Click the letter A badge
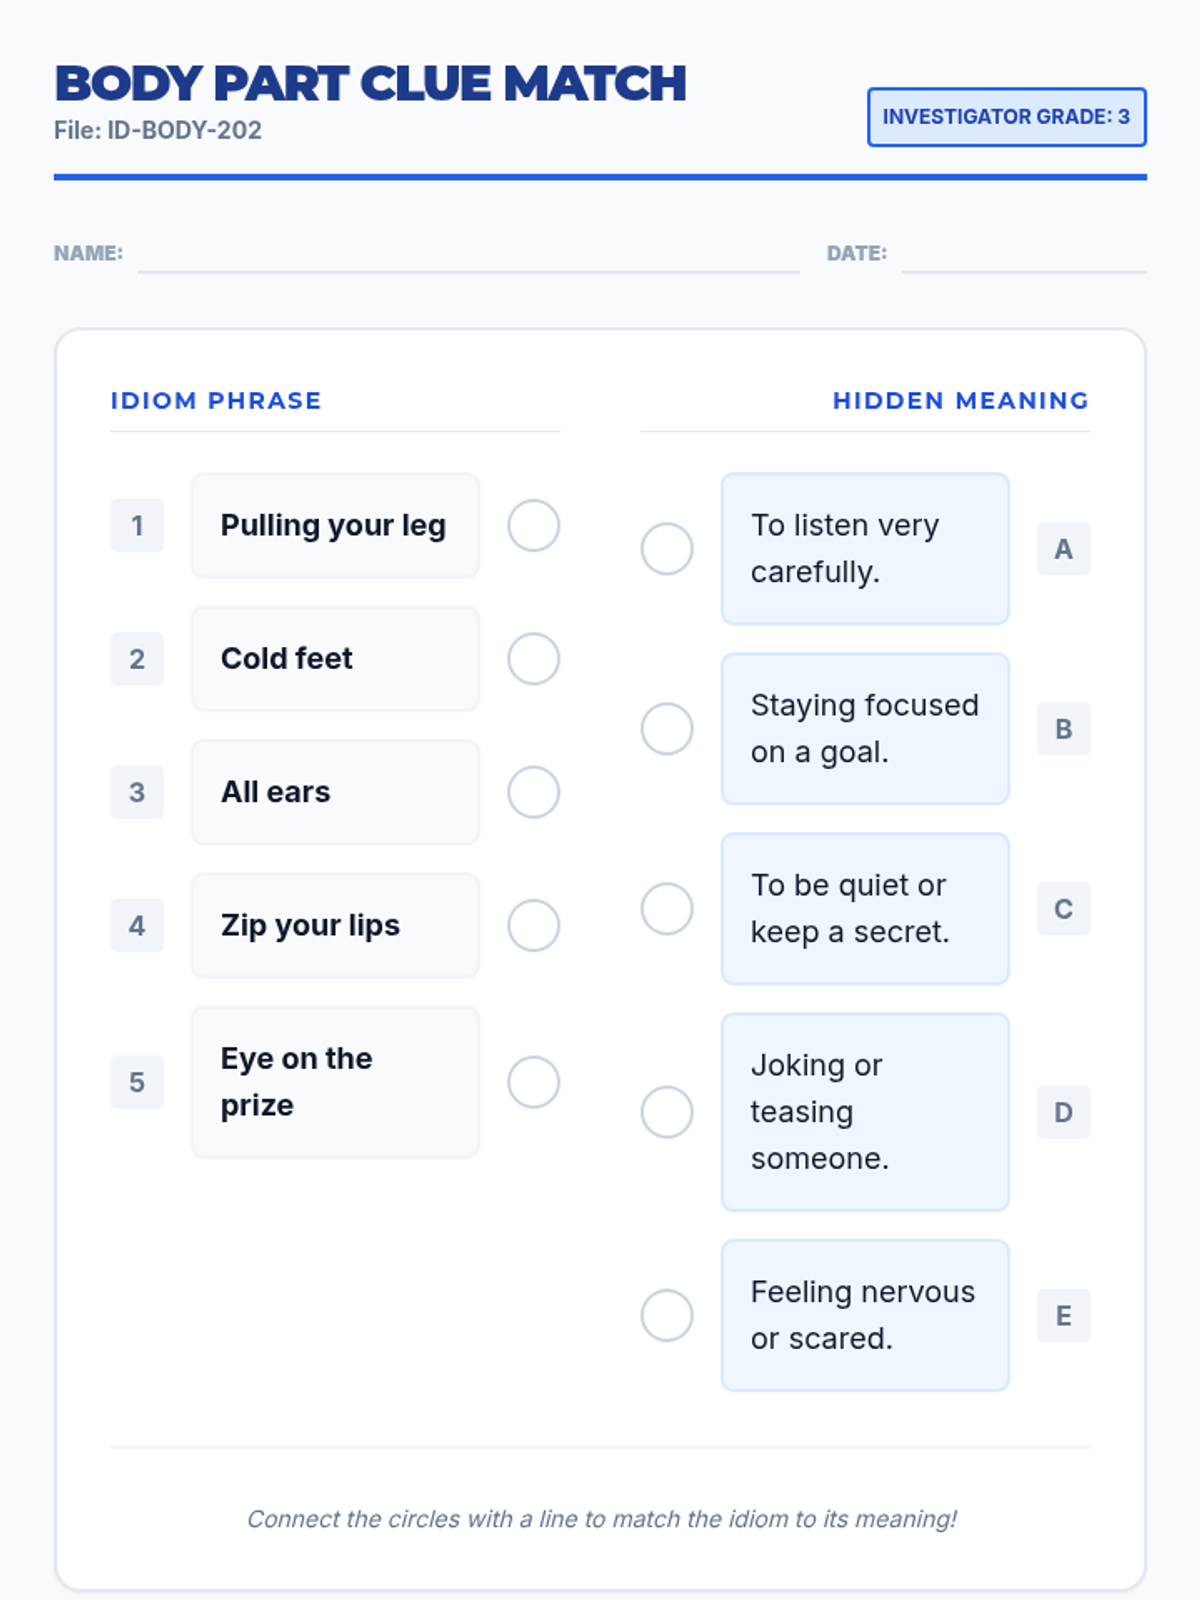 coord(1063,549)
